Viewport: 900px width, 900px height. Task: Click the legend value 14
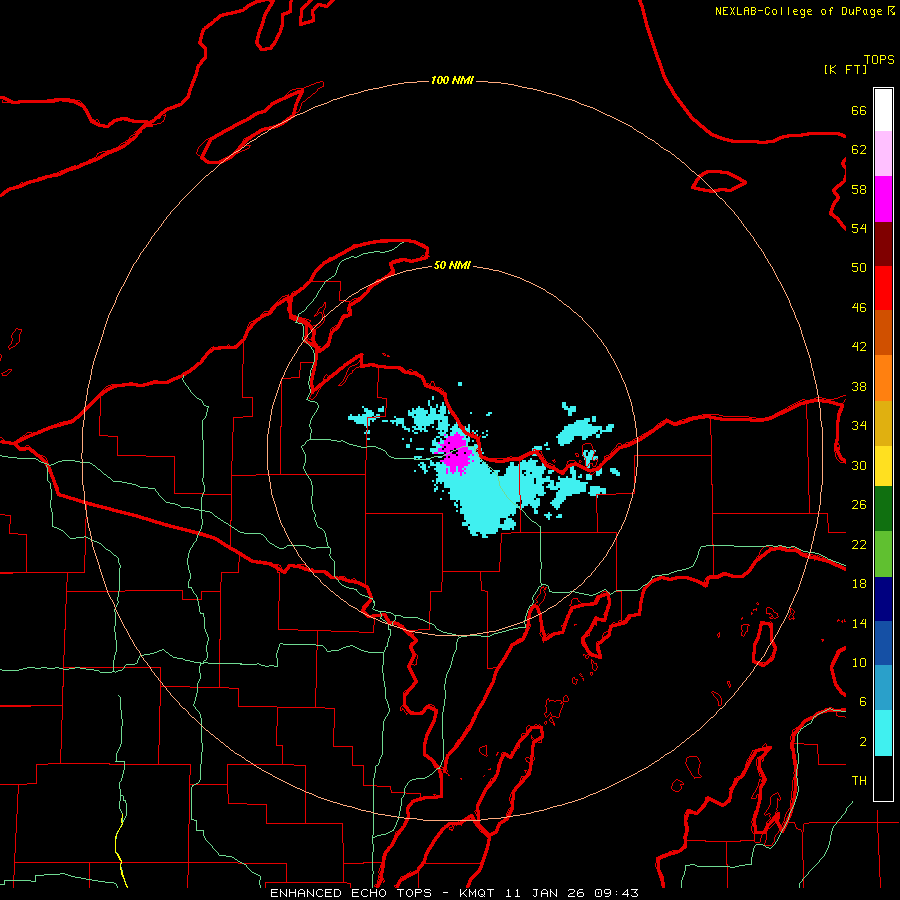coord(859,623)
